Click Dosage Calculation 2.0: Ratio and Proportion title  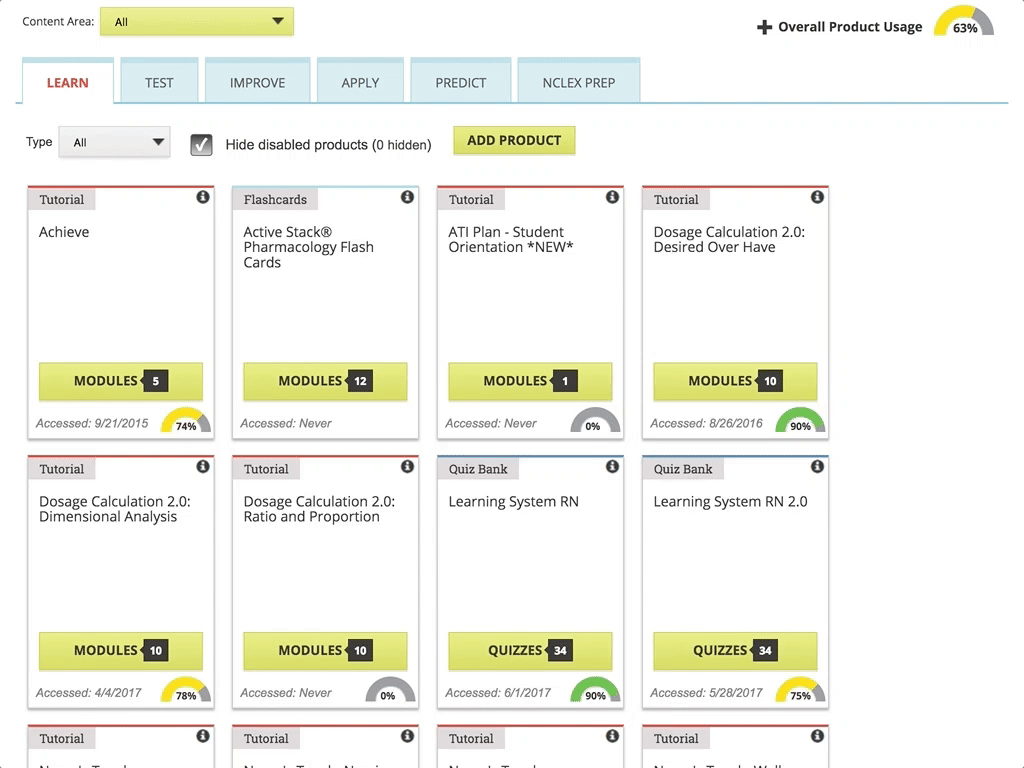tap(319, 509)
